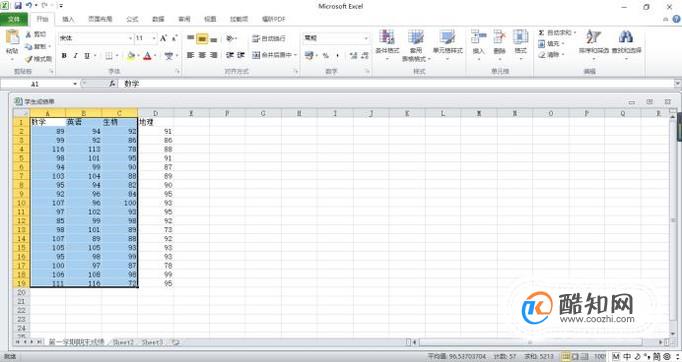Click the Insert cells icon
The image size is (682, 362).
[x=478, y=37]
